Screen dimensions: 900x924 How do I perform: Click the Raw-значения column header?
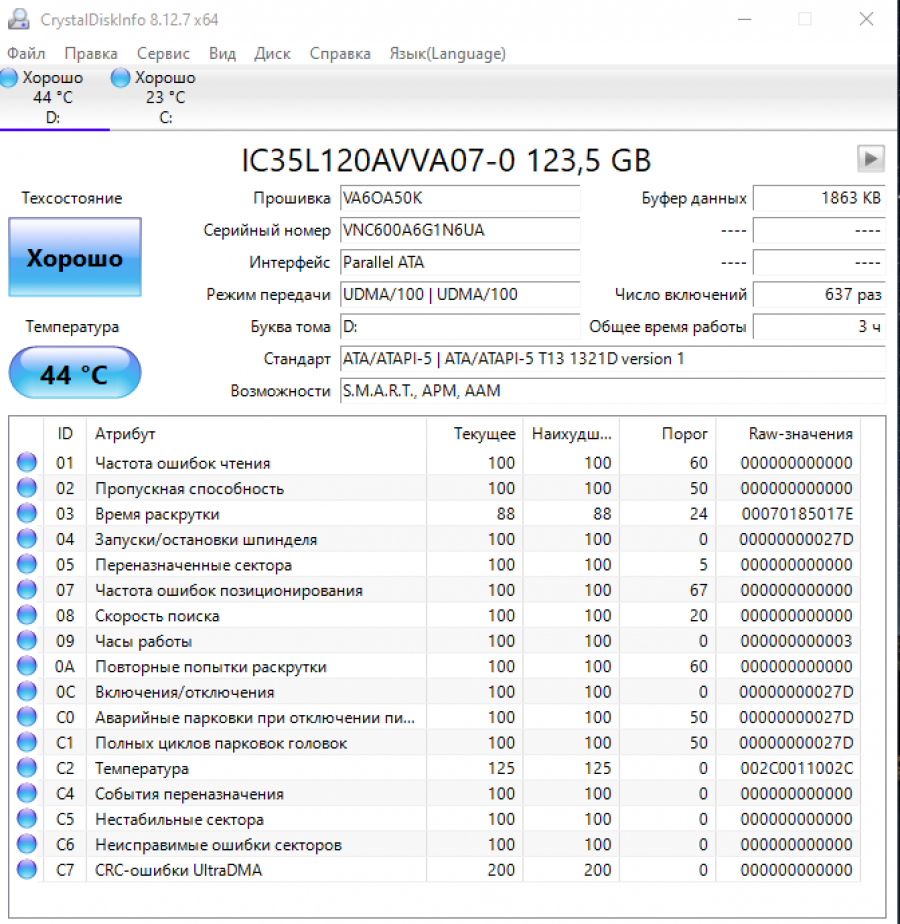(x=800, y=433)
